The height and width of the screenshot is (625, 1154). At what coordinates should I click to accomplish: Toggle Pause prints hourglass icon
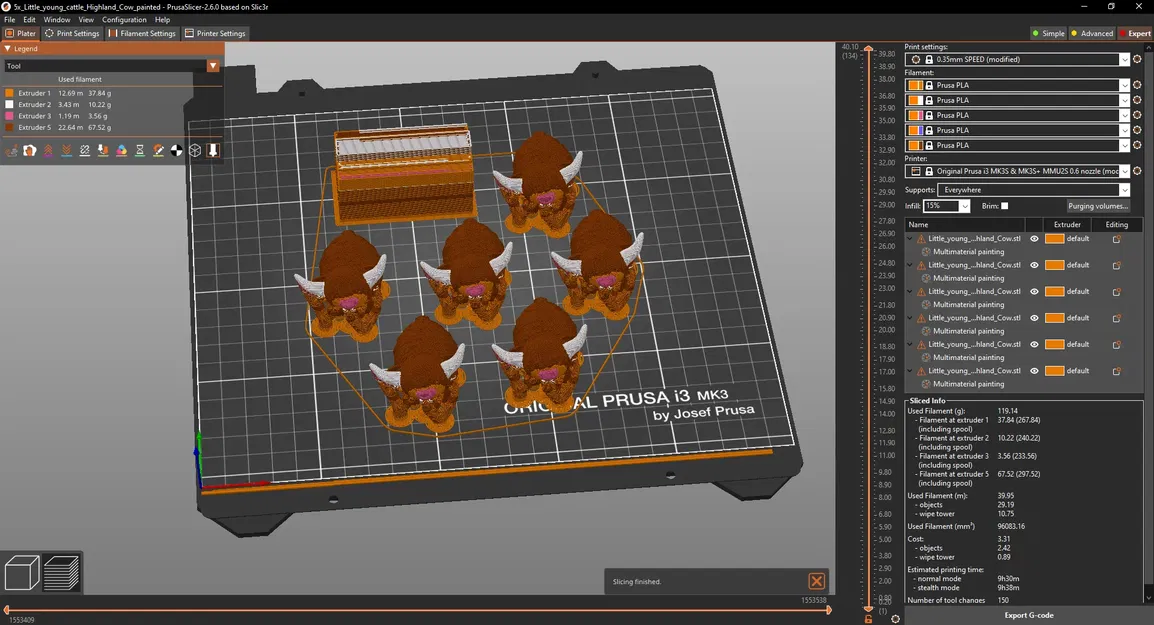(x=140, y=150)
